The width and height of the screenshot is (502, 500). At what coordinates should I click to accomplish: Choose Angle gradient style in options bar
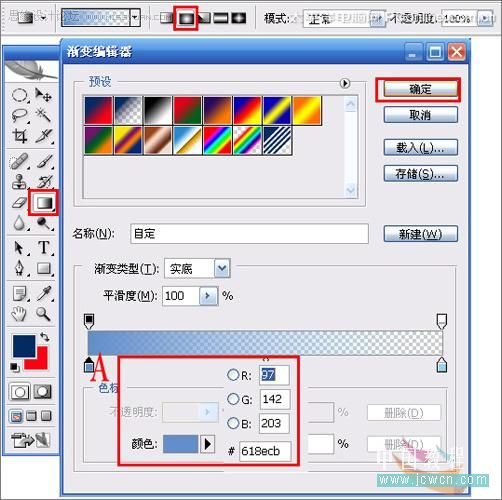coord(204,18)
